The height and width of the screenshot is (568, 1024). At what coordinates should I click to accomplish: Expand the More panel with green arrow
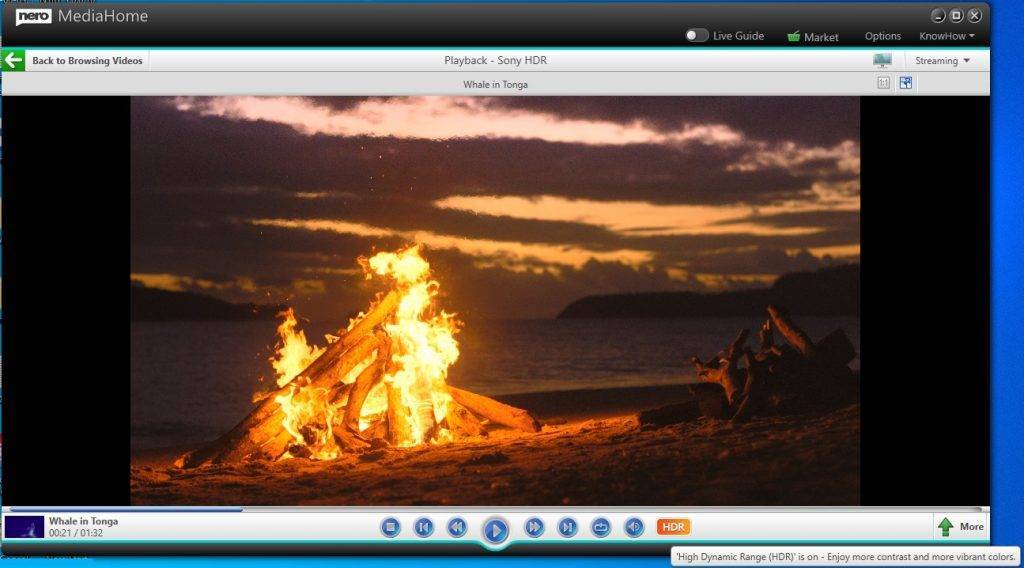click(961, 527)
